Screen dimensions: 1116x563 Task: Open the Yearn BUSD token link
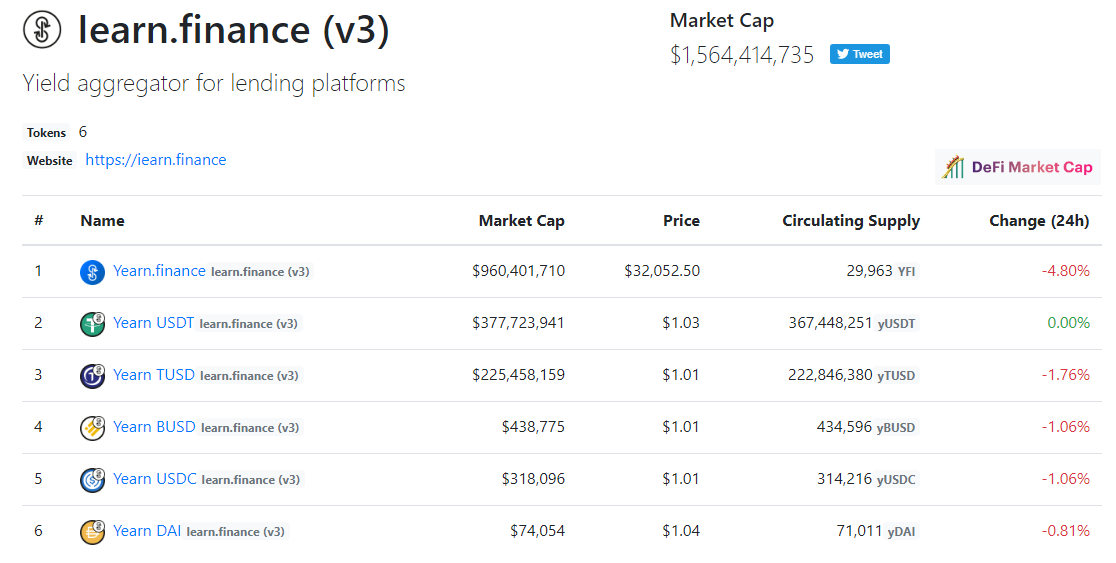(154, 427)
